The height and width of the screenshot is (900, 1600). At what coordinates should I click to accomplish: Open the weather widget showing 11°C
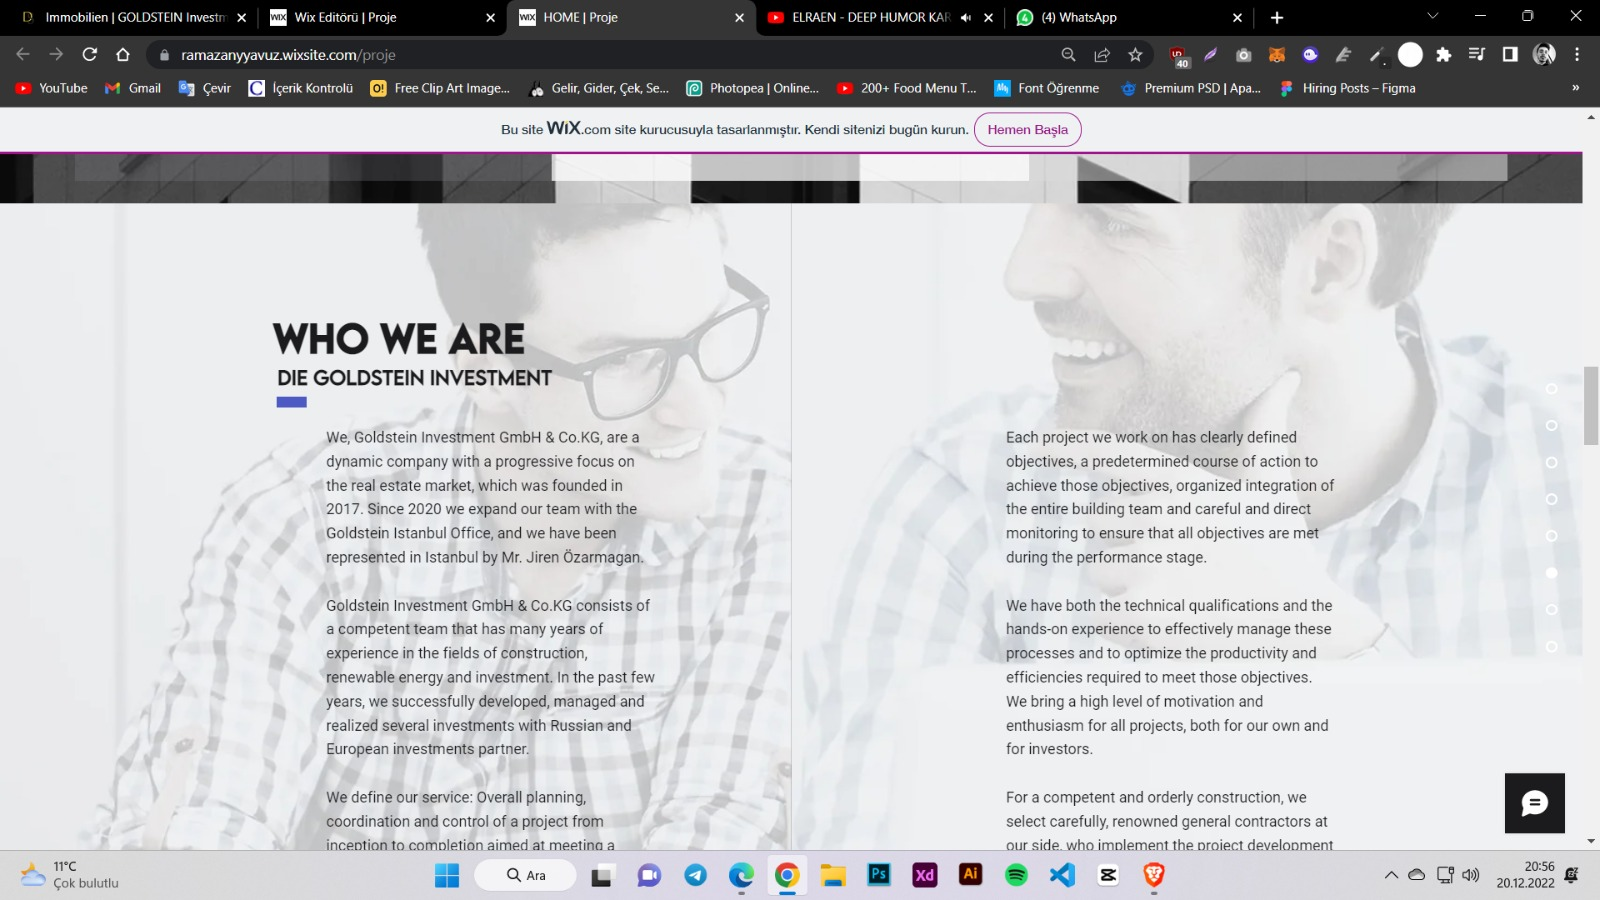click(70, 875)
